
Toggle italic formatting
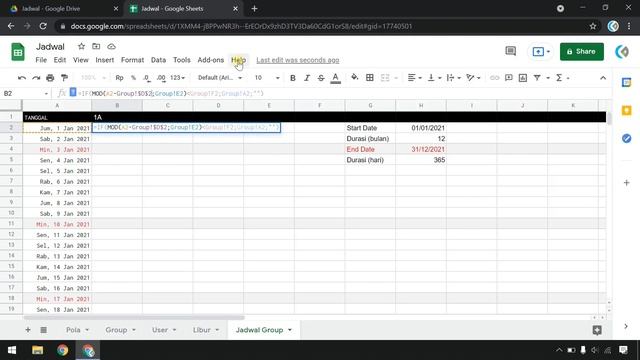(x=307, y=78)
